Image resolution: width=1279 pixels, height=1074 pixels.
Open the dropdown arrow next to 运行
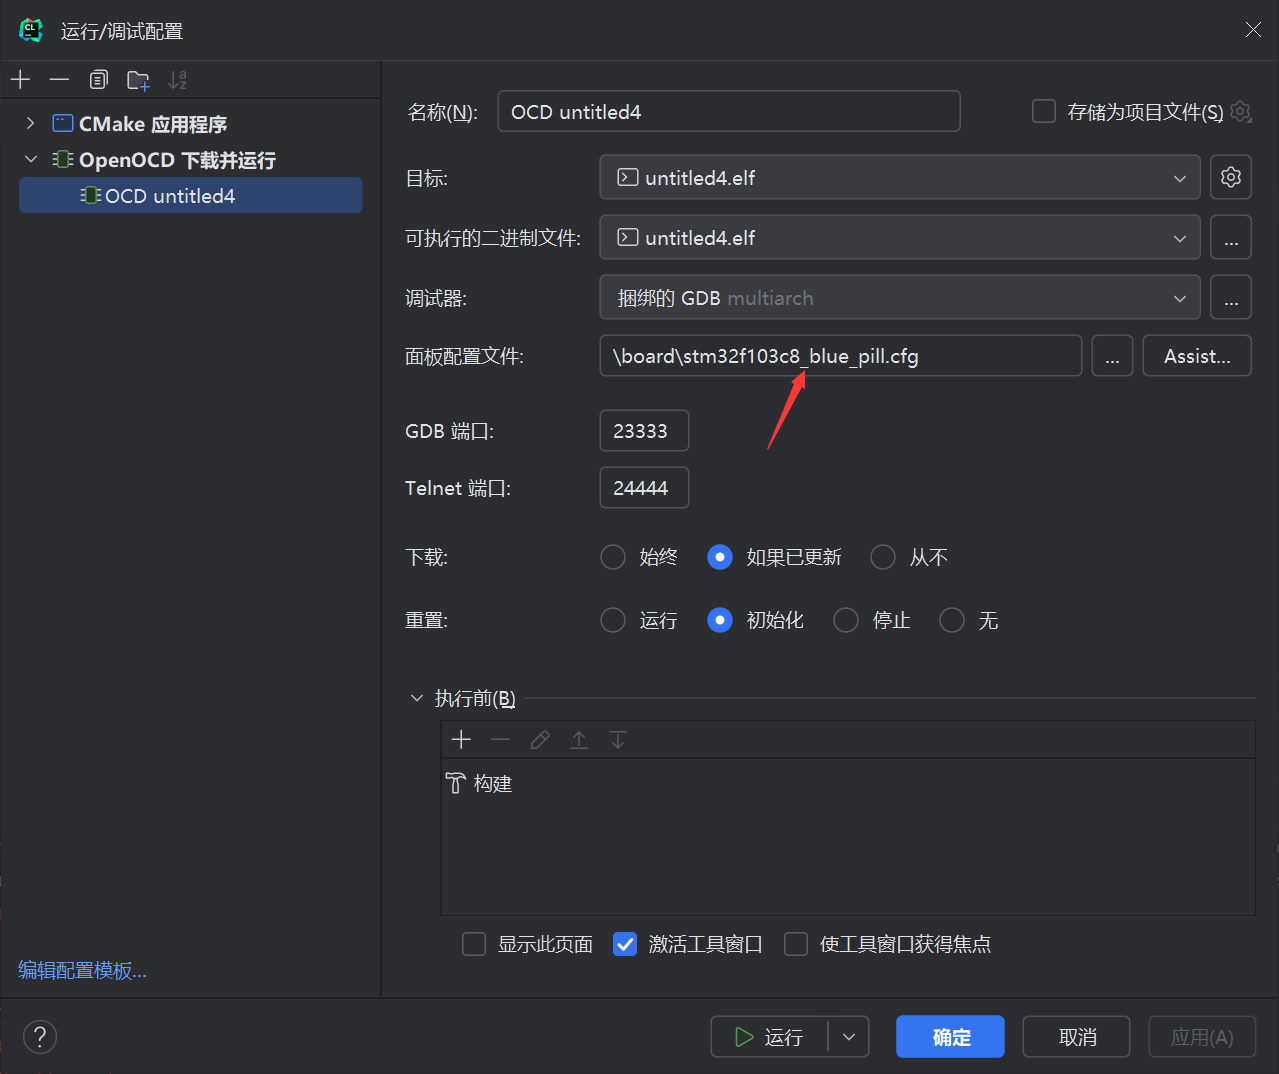tap(849, 1037)
